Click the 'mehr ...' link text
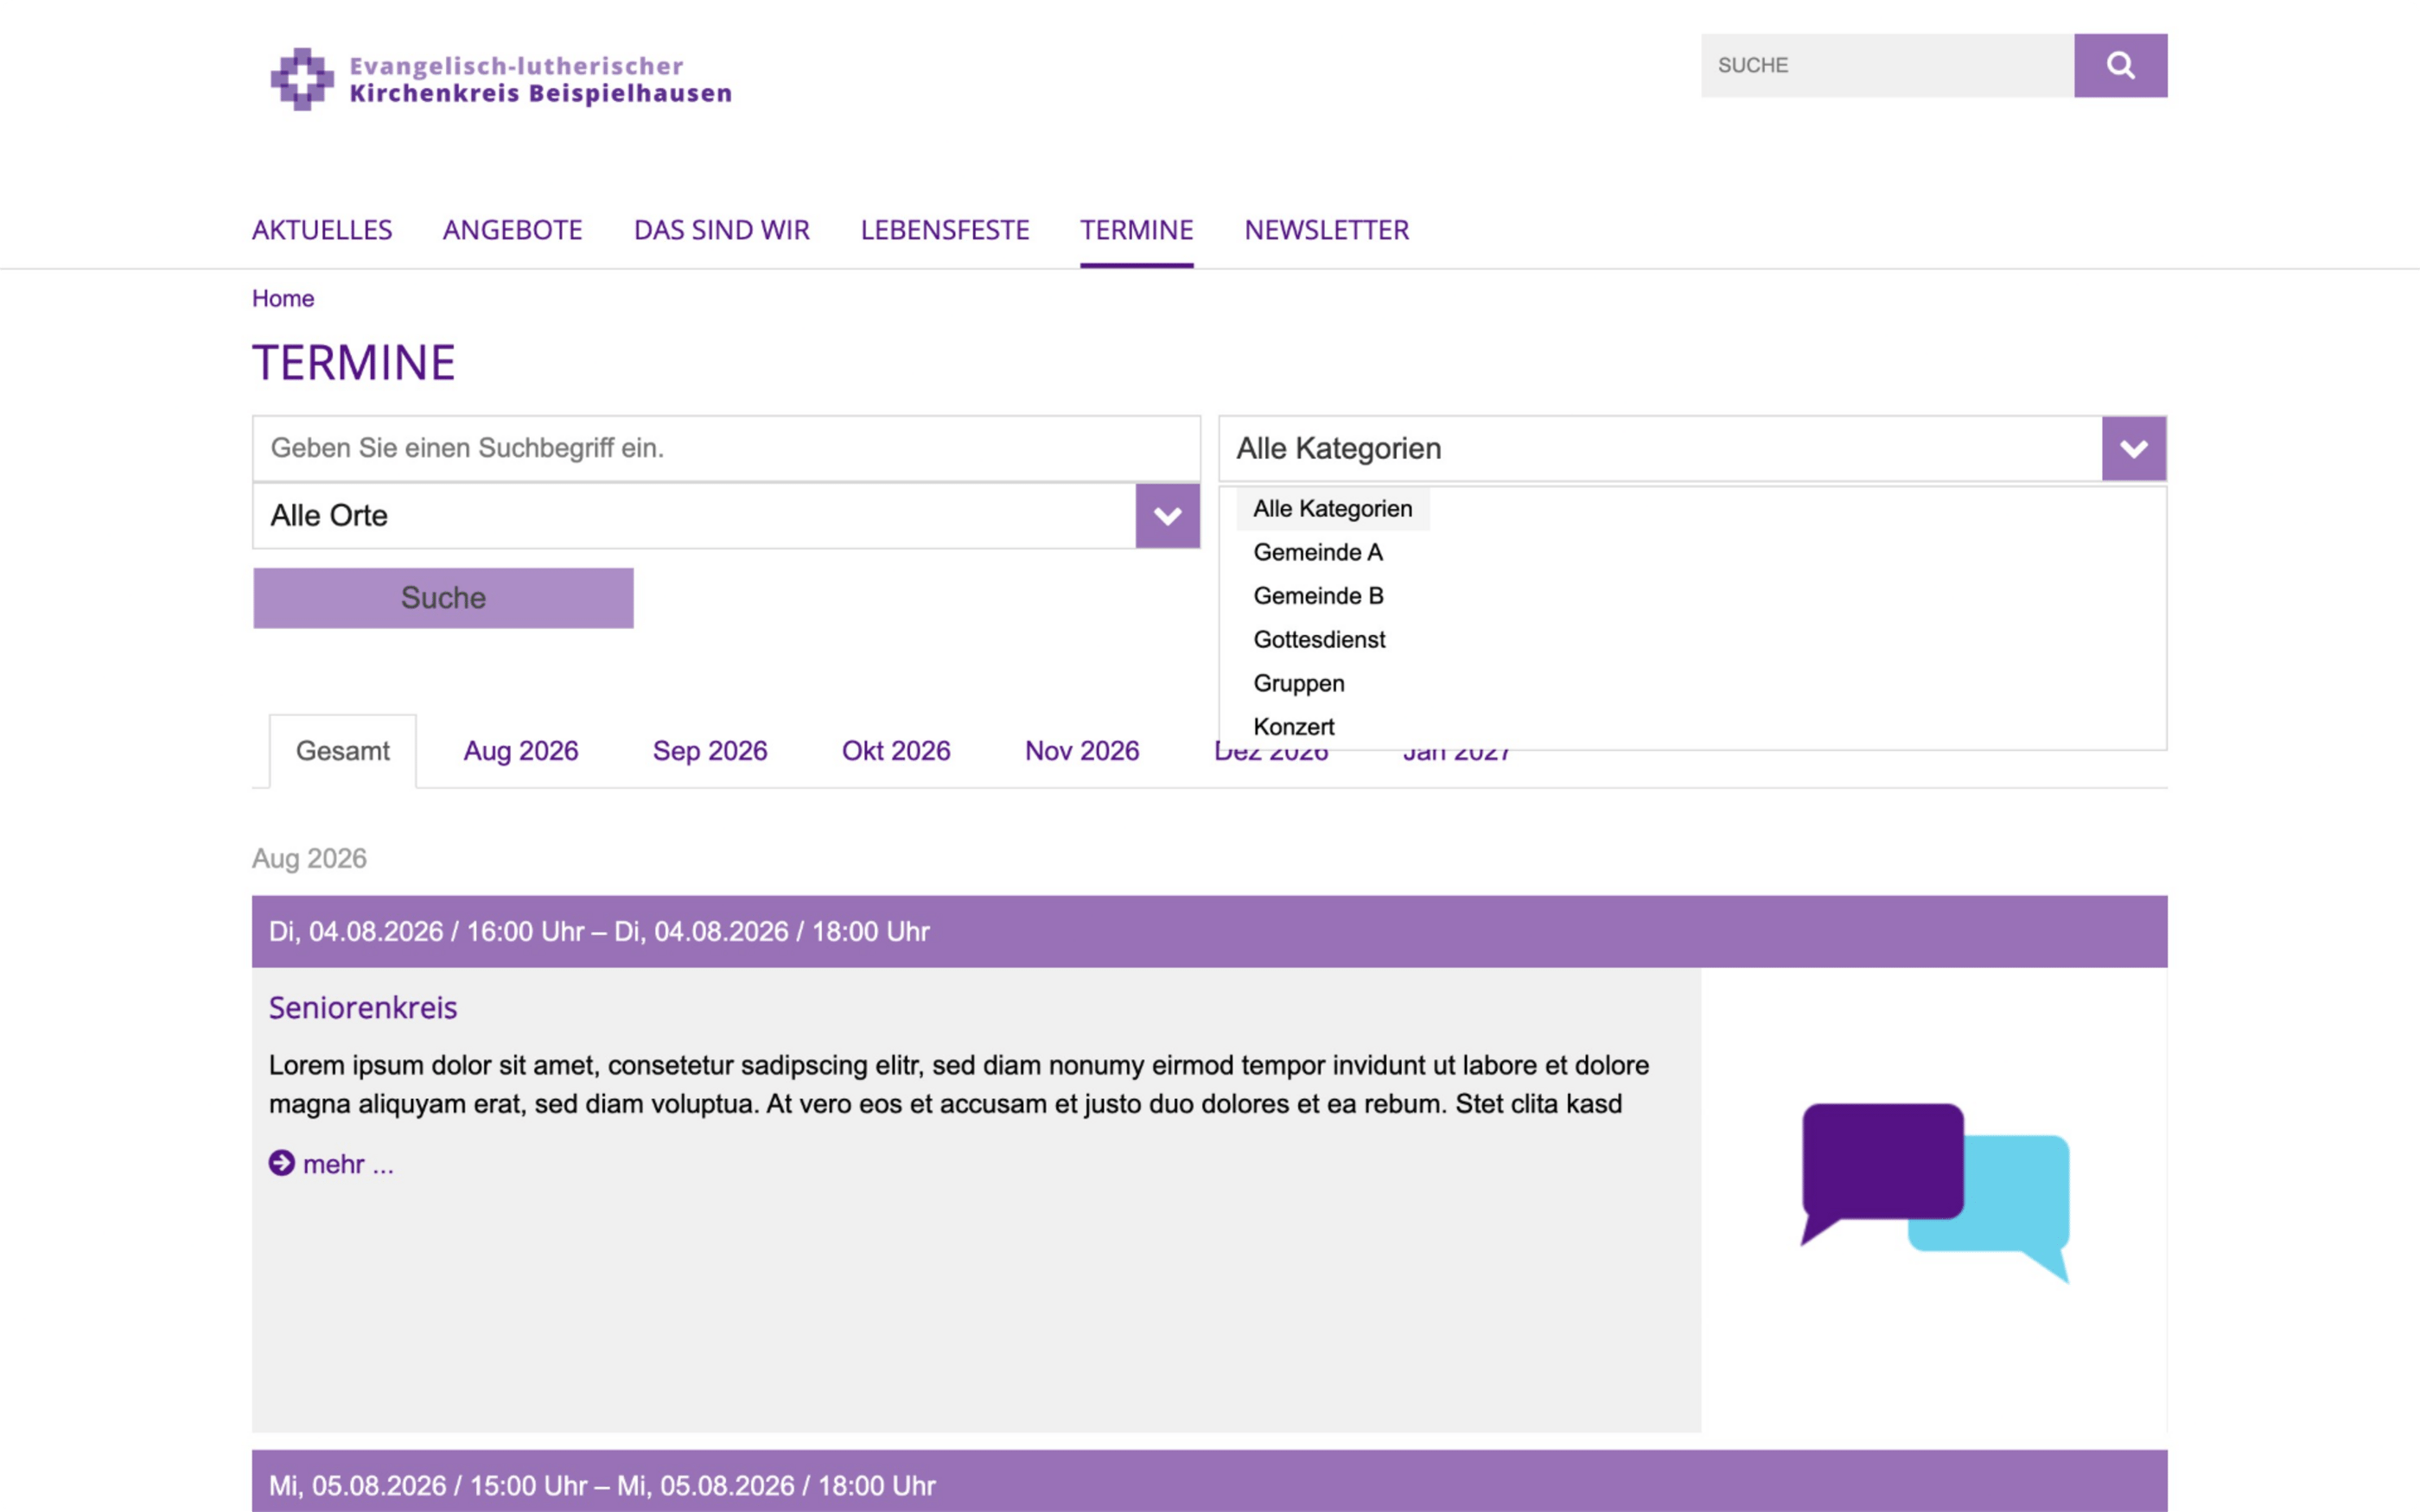Screen dimensions: 2420x1512 tap(348, 1164)
